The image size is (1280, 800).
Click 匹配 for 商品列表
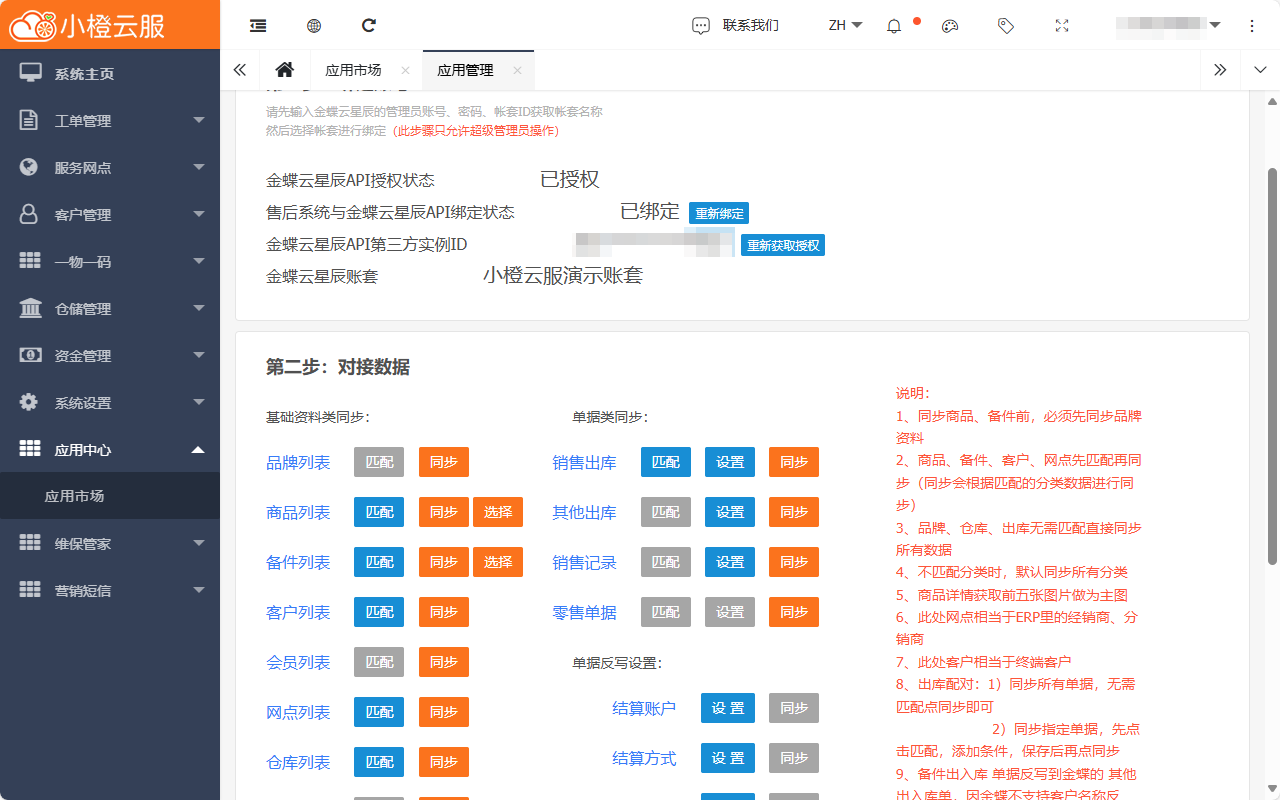[x=379, y=512]
